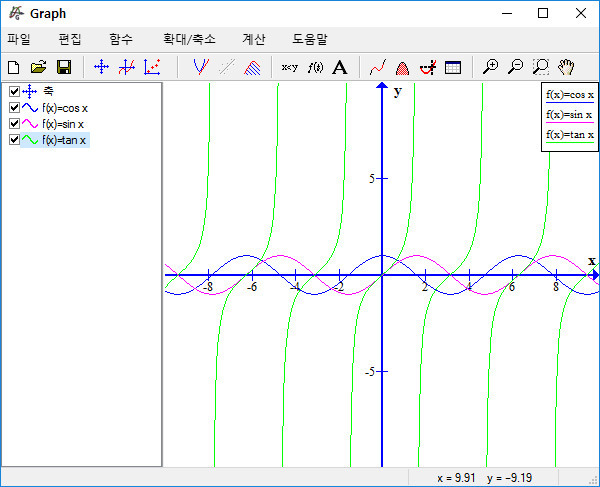The image size is (600, 487).
Task: Click f(x)=cos x legend entry
Action: click(x=570, y=95)
